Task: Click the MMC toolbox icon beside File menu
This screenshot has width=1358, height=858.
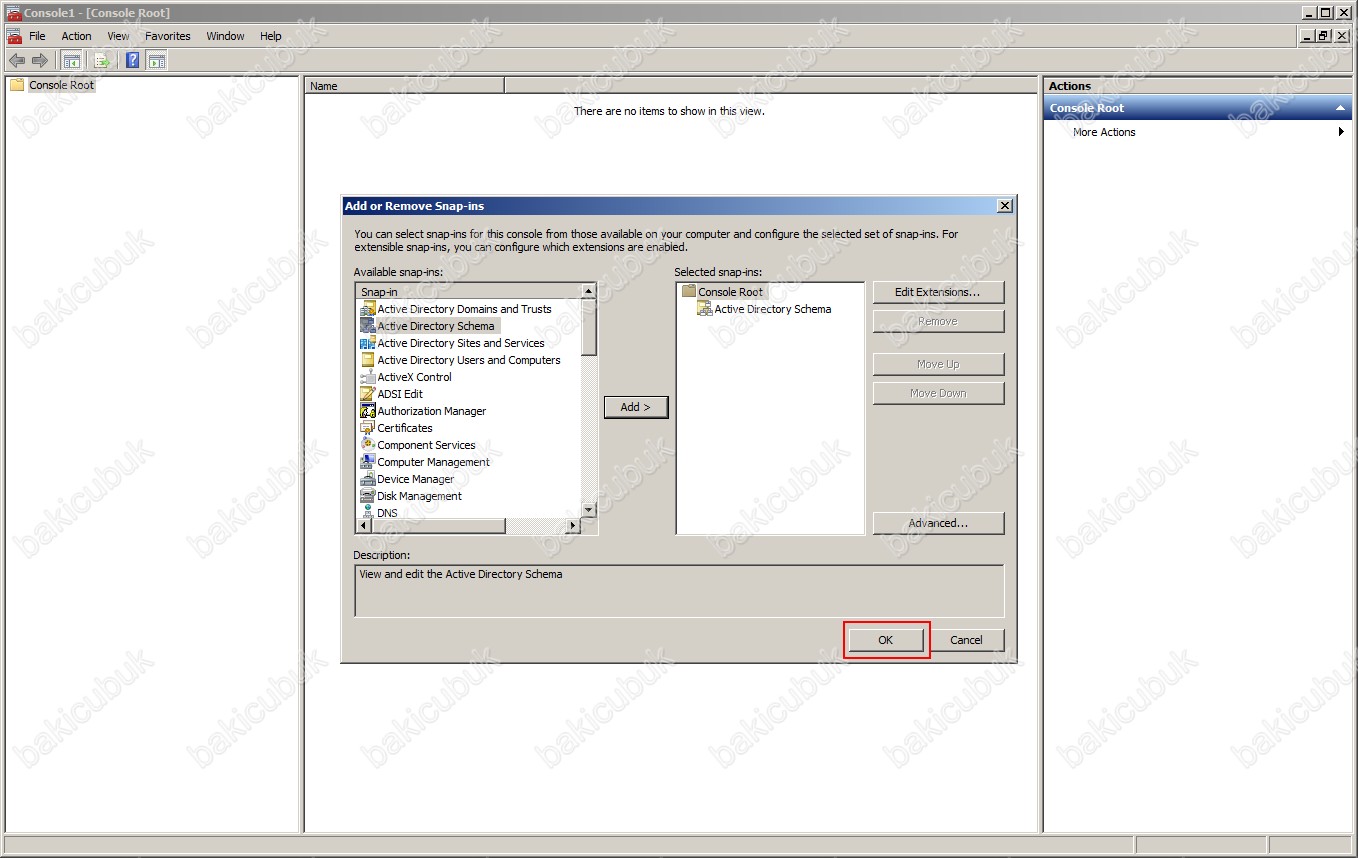Action: click(14, 36)
